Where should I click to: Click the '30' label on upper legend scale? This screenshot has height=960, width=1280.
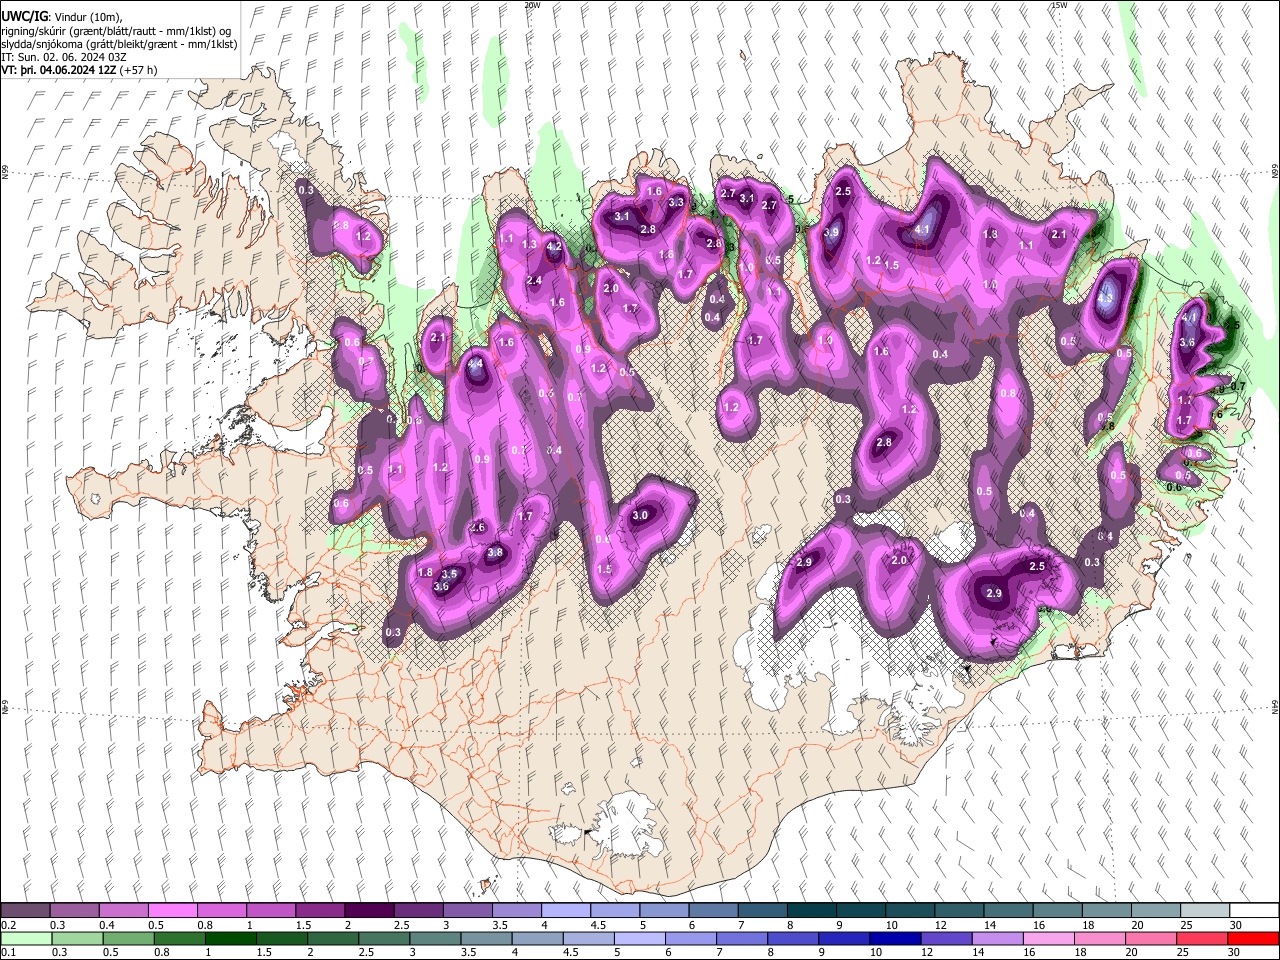[x=1235, y=925]
